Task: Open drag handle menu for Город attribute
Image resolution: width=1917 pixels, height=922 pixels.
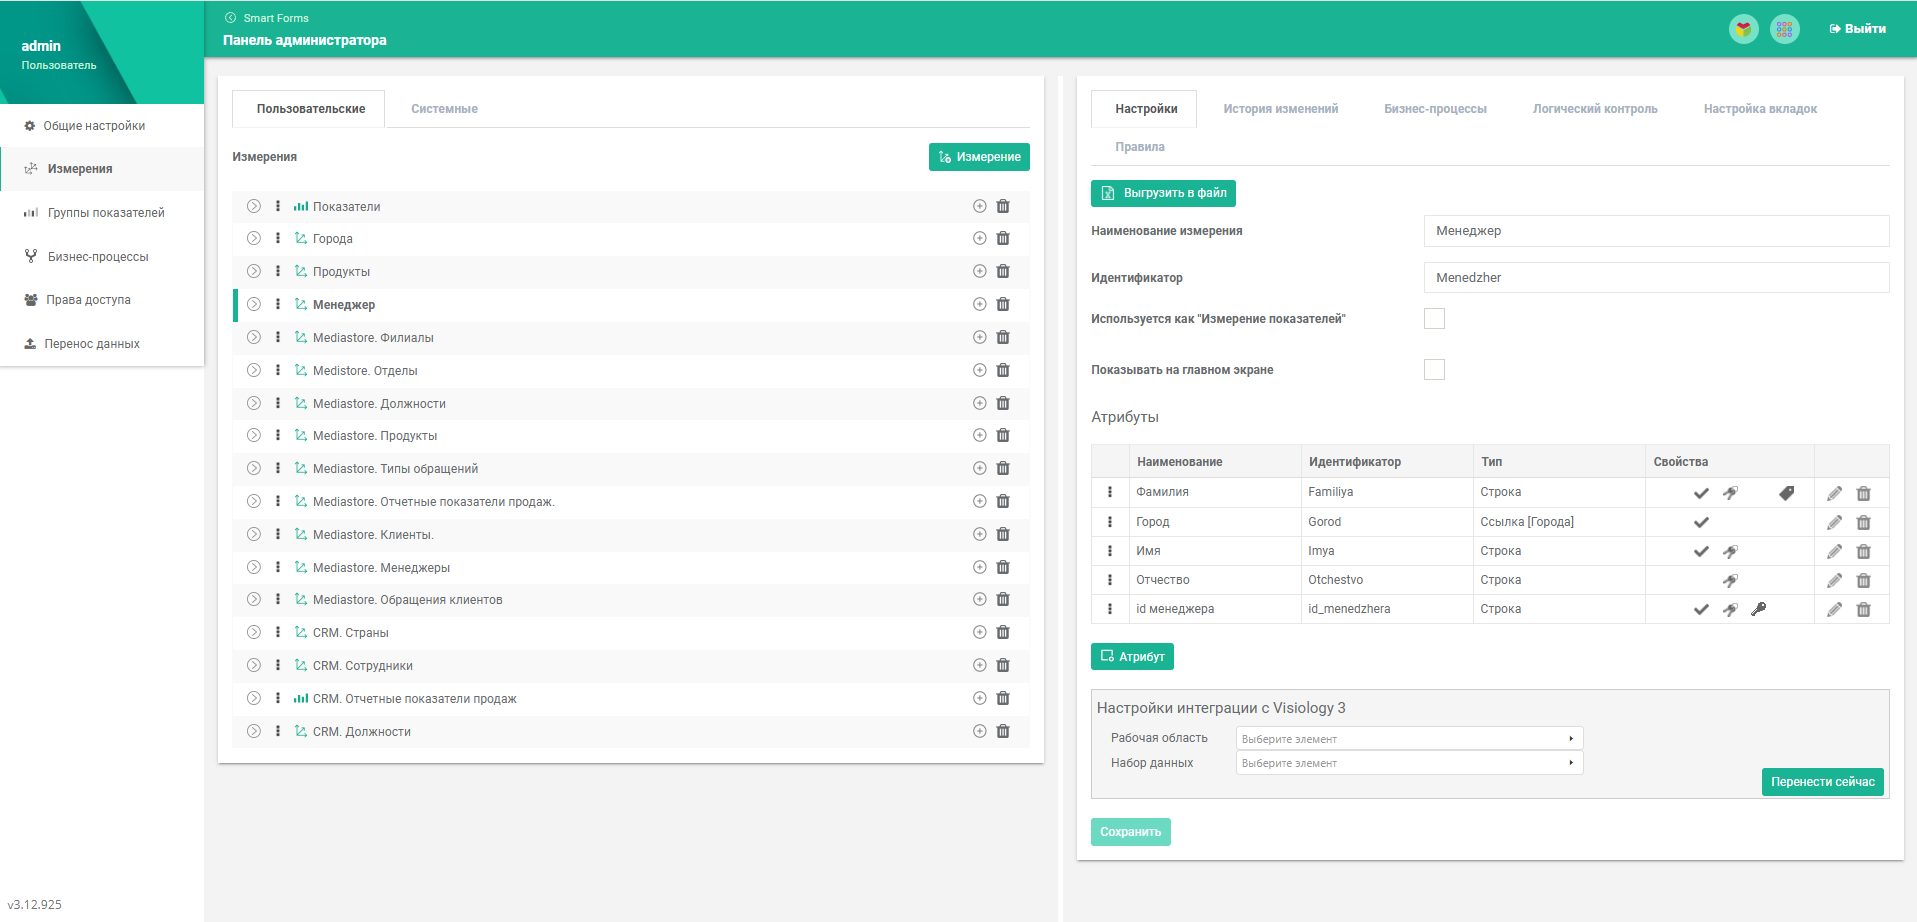Action: pyautogui.click(x=1109, y=522)
